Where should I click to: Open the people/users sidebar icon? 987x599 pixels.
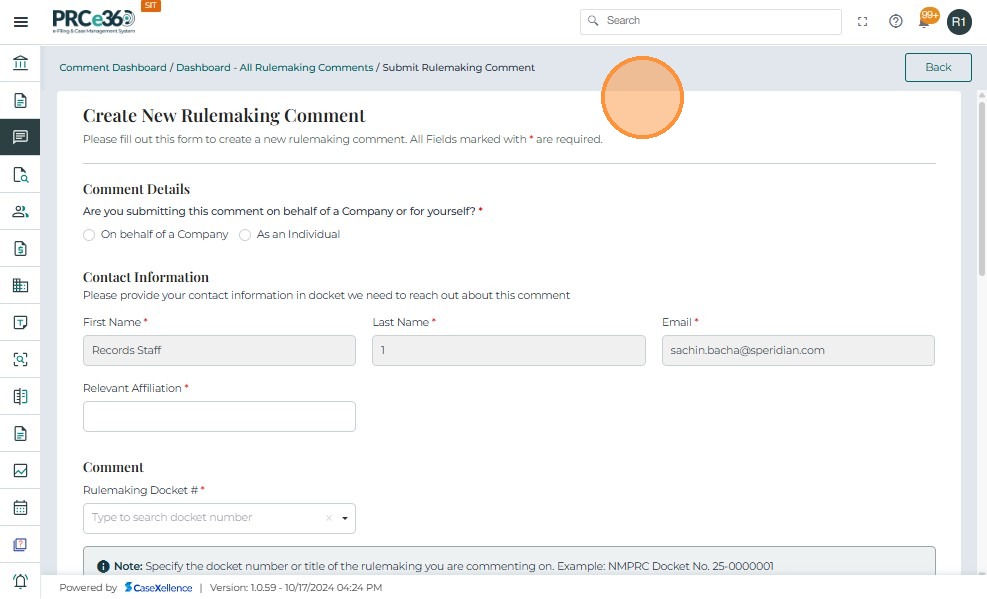20,211
